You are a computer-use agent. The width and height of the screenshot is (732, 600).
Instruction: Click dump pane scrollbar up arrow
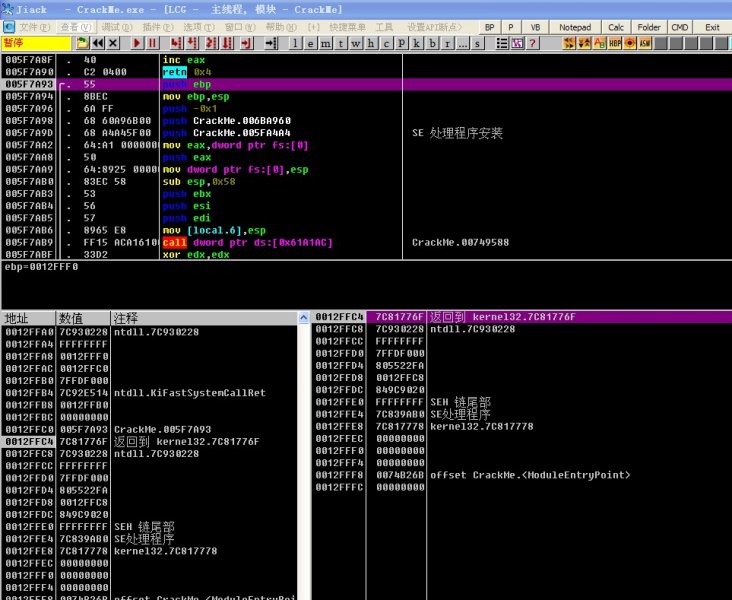303,318
